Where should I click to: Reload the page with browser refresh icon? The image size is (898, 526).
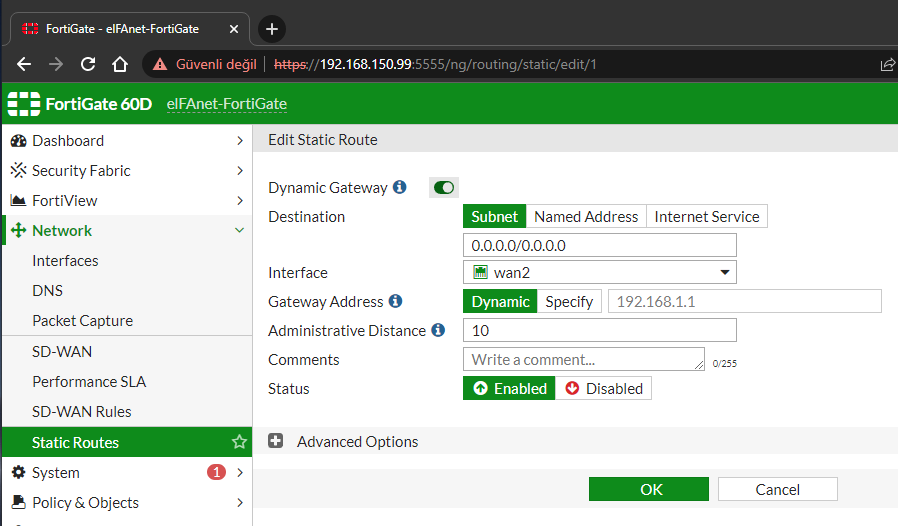click(88, 64)
